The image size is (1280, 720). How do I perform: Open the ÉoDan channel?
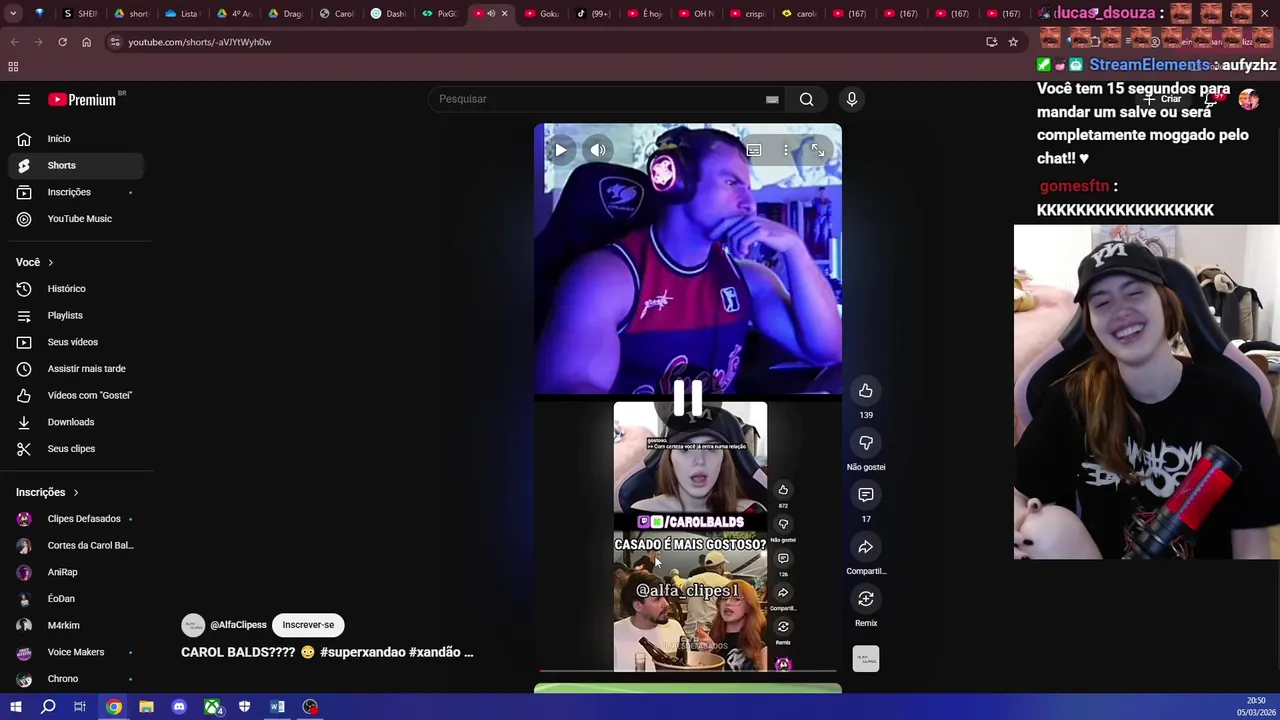tap(75, 599)
